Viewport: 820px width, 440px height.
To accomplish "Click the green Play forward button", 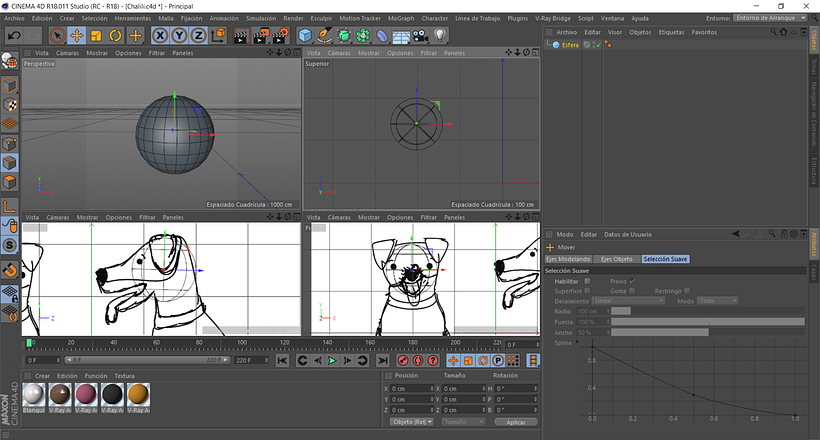I will (332, 360).
